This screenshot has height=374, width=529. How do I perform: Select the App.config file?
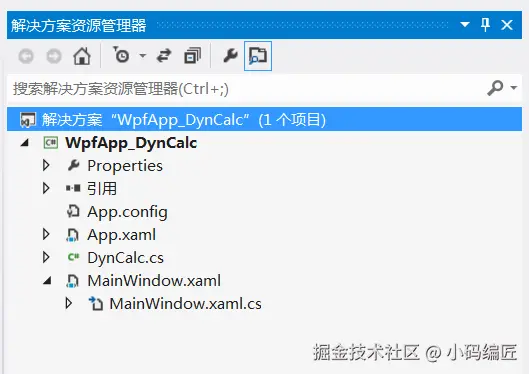pos(127,212)
